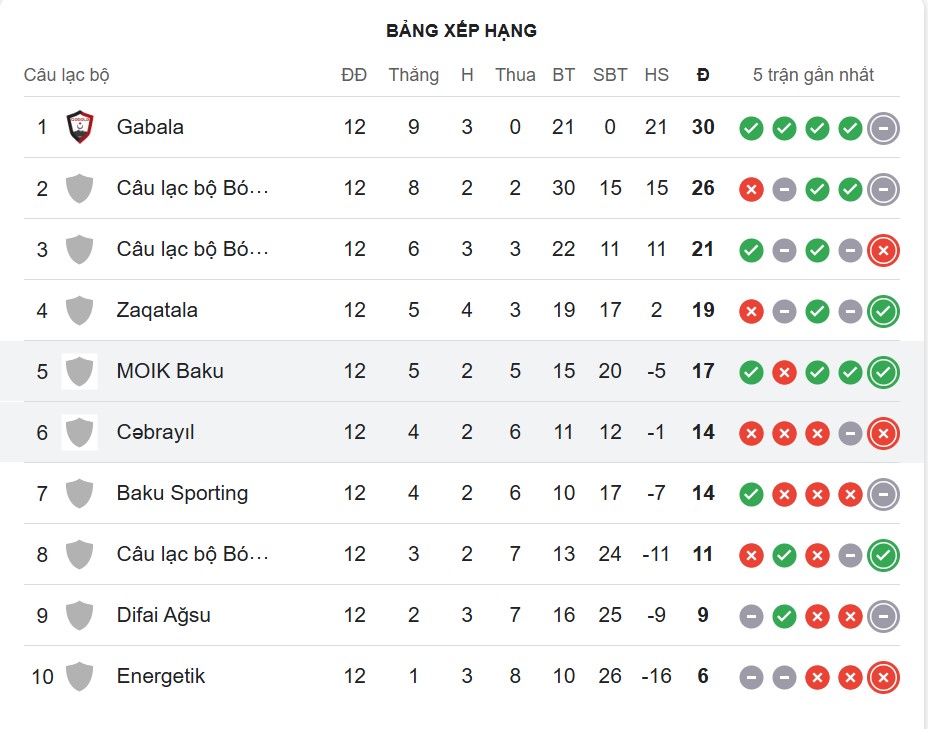The height and width of the screenshot is (729, 928).
Task: Open Cəbrayıl's team crest
Action: pos(78,432)
